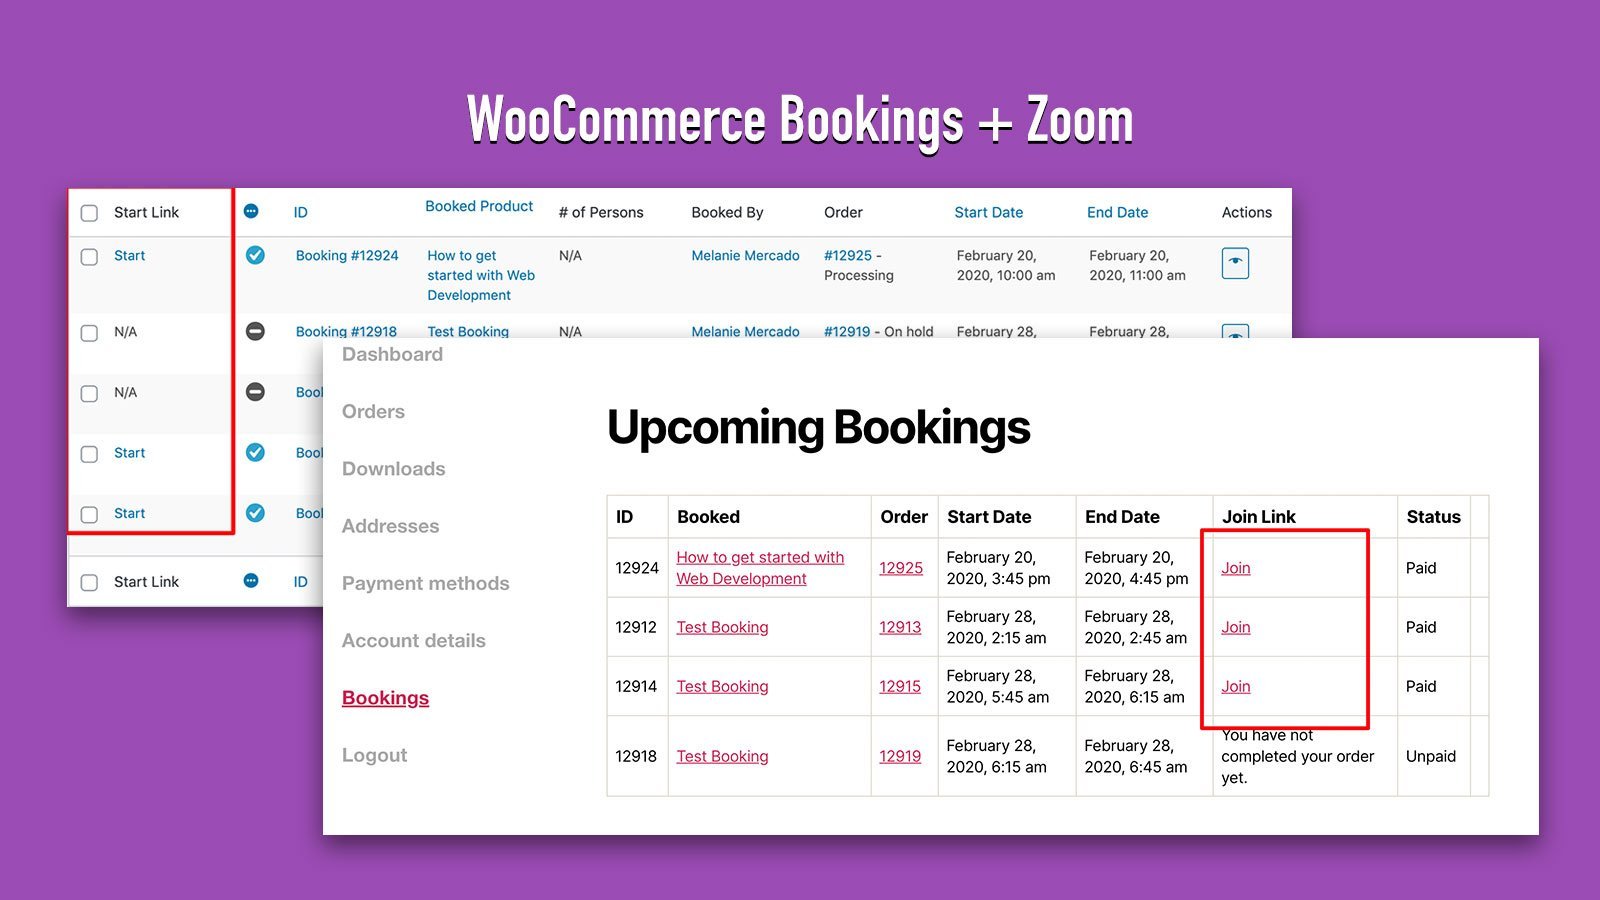Screen dimensions: 1600x900
Task: Open order 12925 in Upcoming Bookings
Action: point(901,568)
